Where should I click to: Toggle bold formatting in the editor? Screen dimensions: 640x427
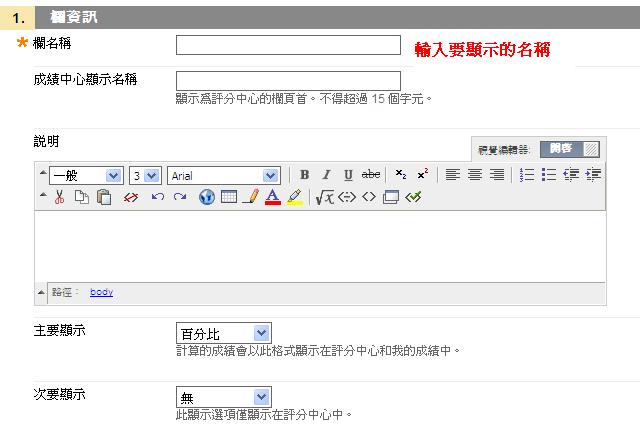(304, 175)
